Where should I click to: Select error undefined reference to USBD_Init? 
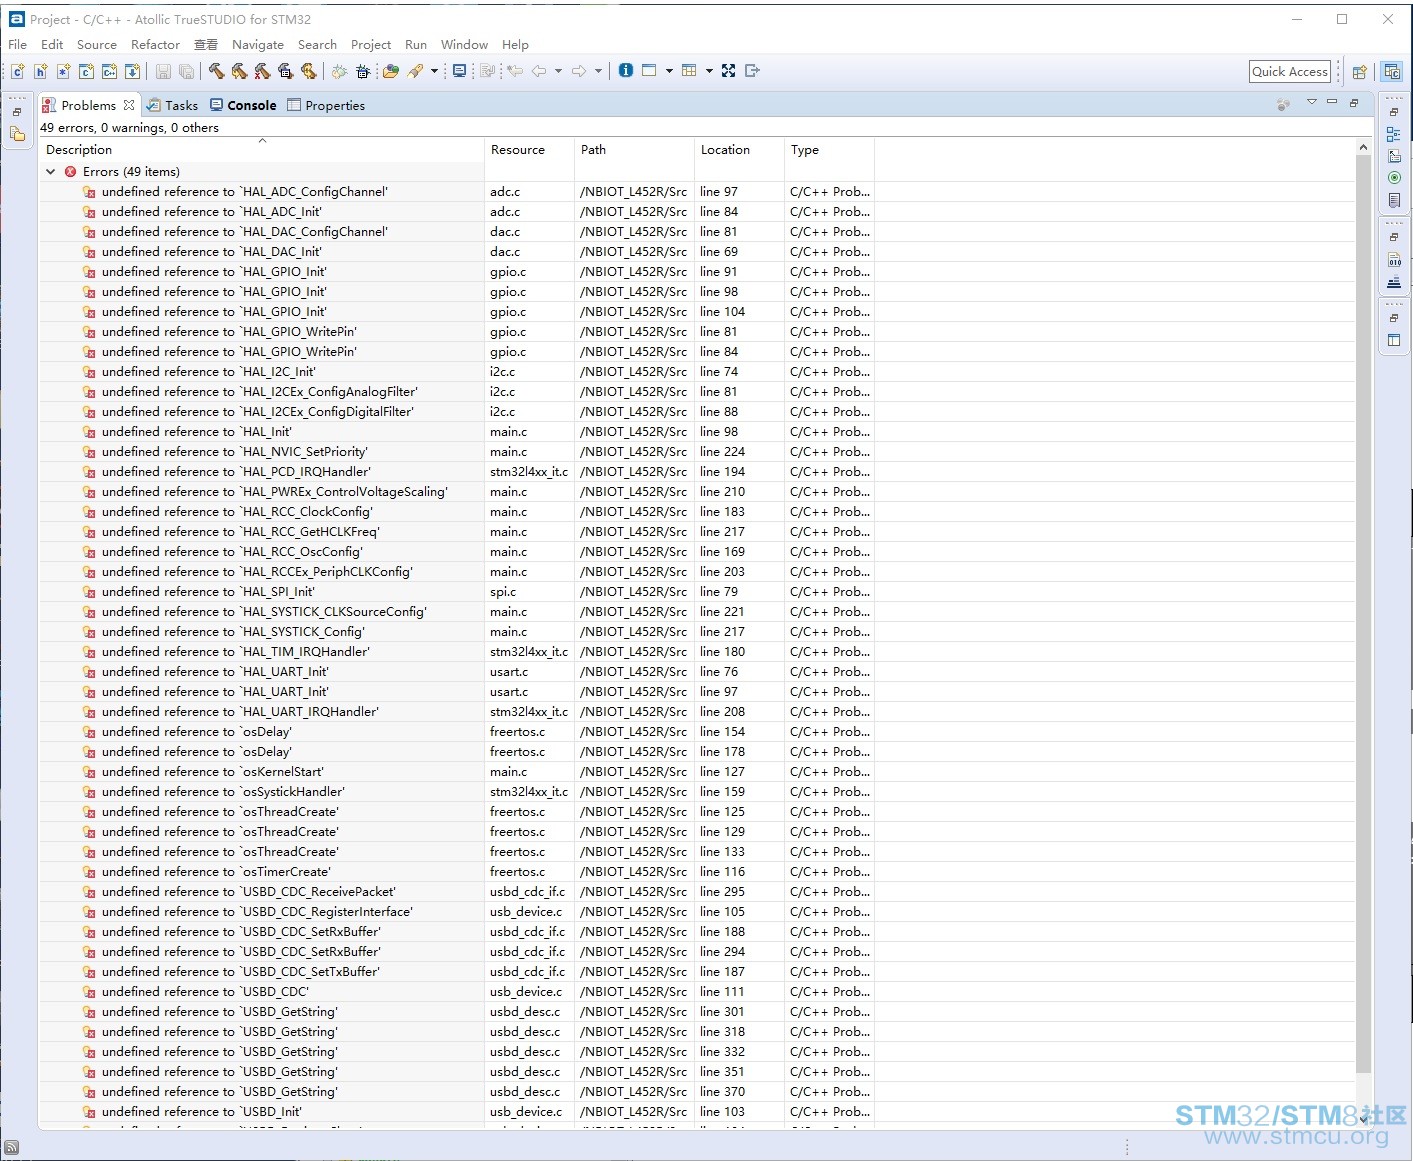[697, 1112]
